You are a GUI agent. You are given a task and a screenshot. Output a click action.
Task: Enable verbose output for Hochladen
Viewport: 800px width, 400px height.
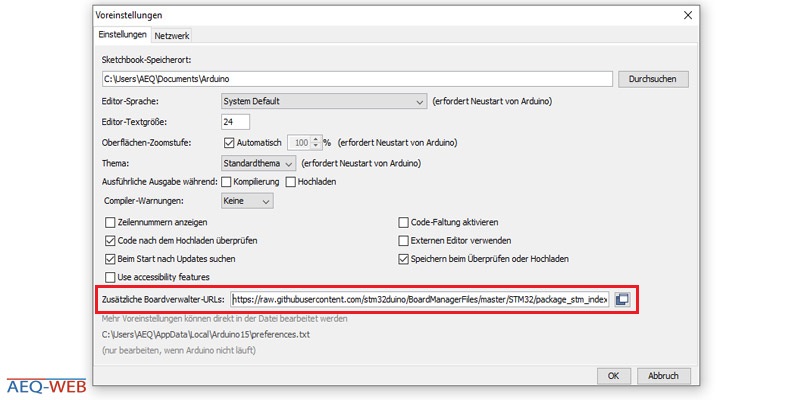(290, 182)
